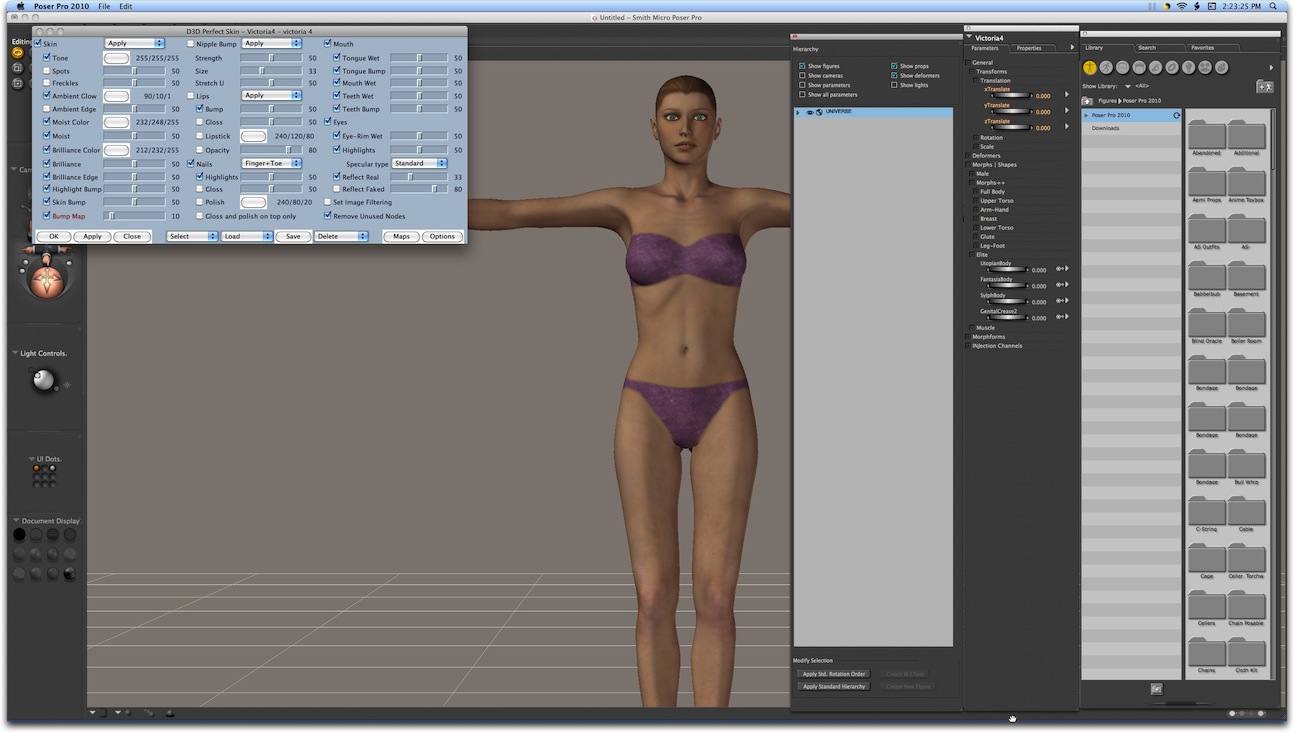Click the add-to-library folder icon

click(x=1264, y=87)
